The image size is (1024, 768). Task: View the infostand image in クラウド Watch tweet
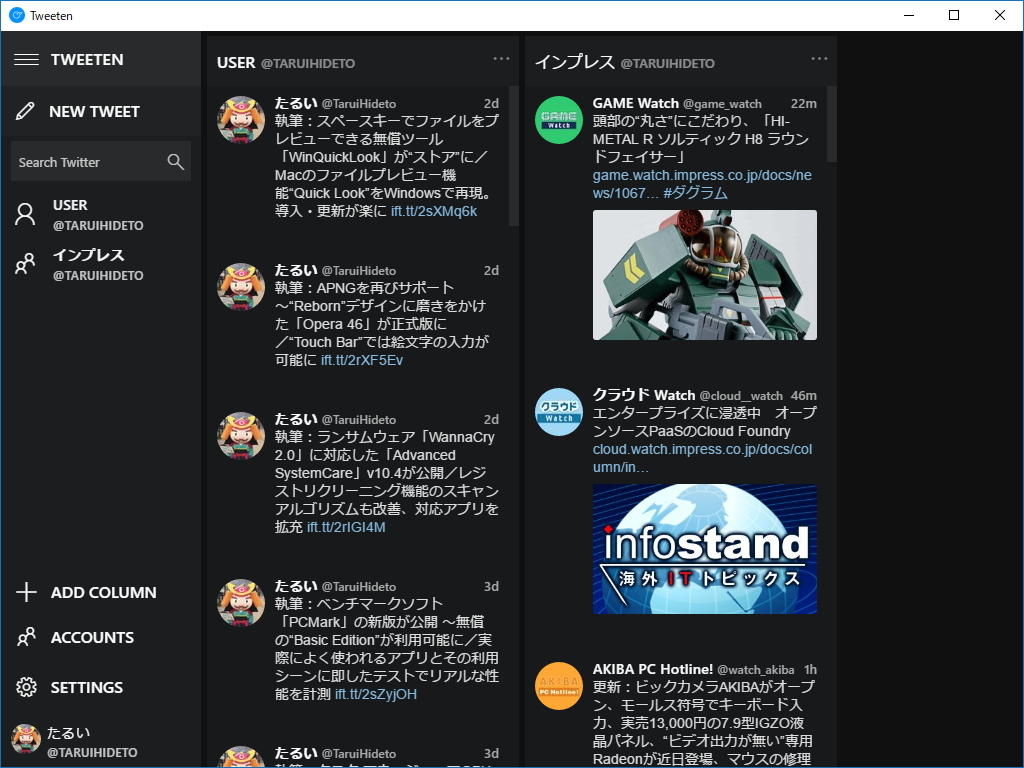pos(704,548)
